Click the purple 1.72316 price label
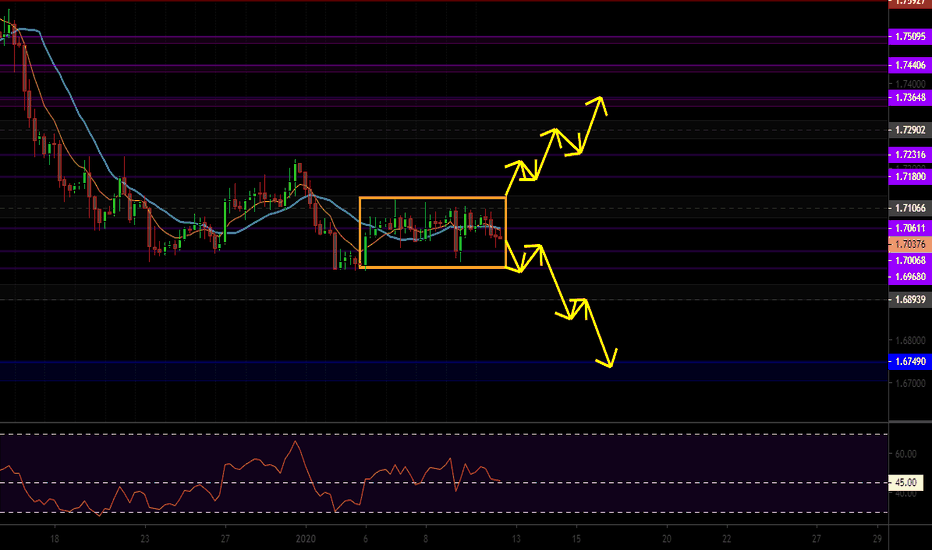 tap(910, 155)
